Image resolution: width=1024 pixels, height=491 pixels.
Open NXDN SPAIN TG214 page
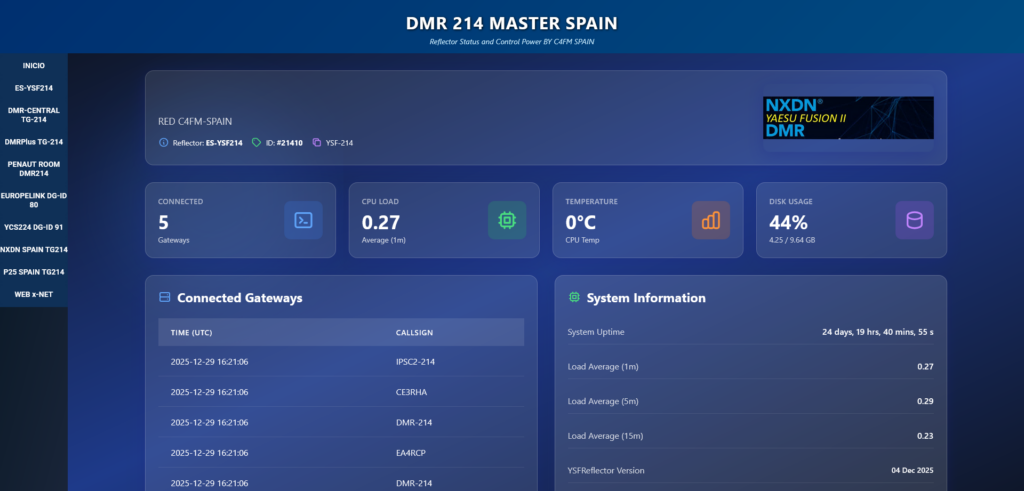pos(34,249)
